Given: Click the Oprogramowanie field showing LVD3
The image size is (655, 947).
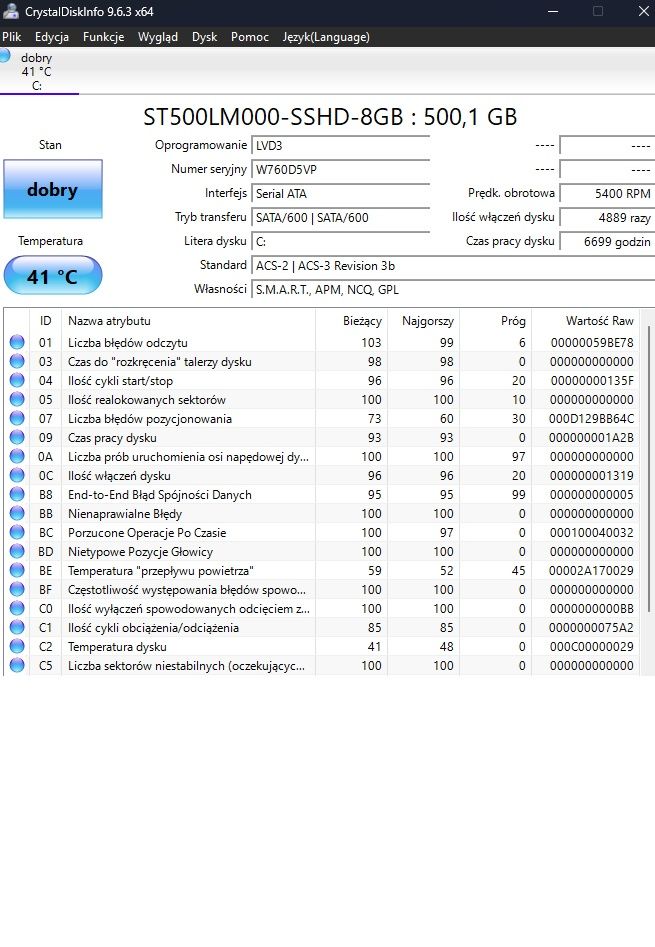Looking at the screenshot, I should click(x=340, y=146).
